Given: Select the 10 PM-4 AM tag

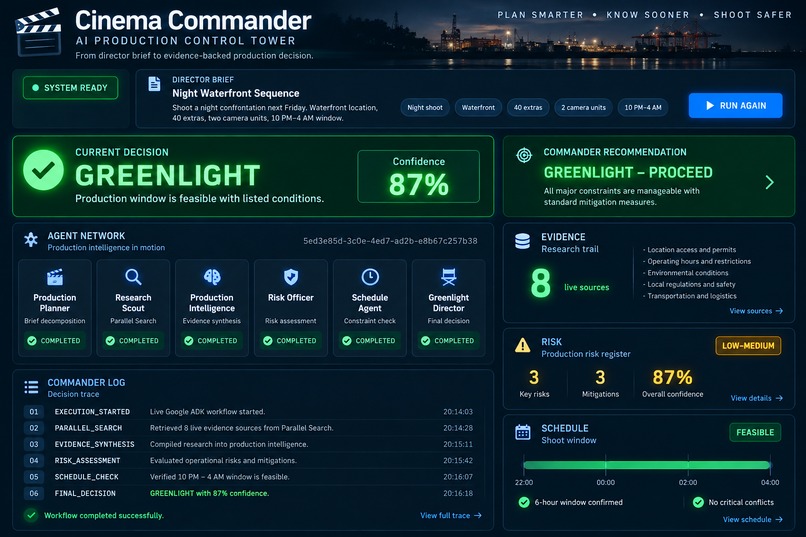Looking at the screenshot, I should click(x=643, y=107).
